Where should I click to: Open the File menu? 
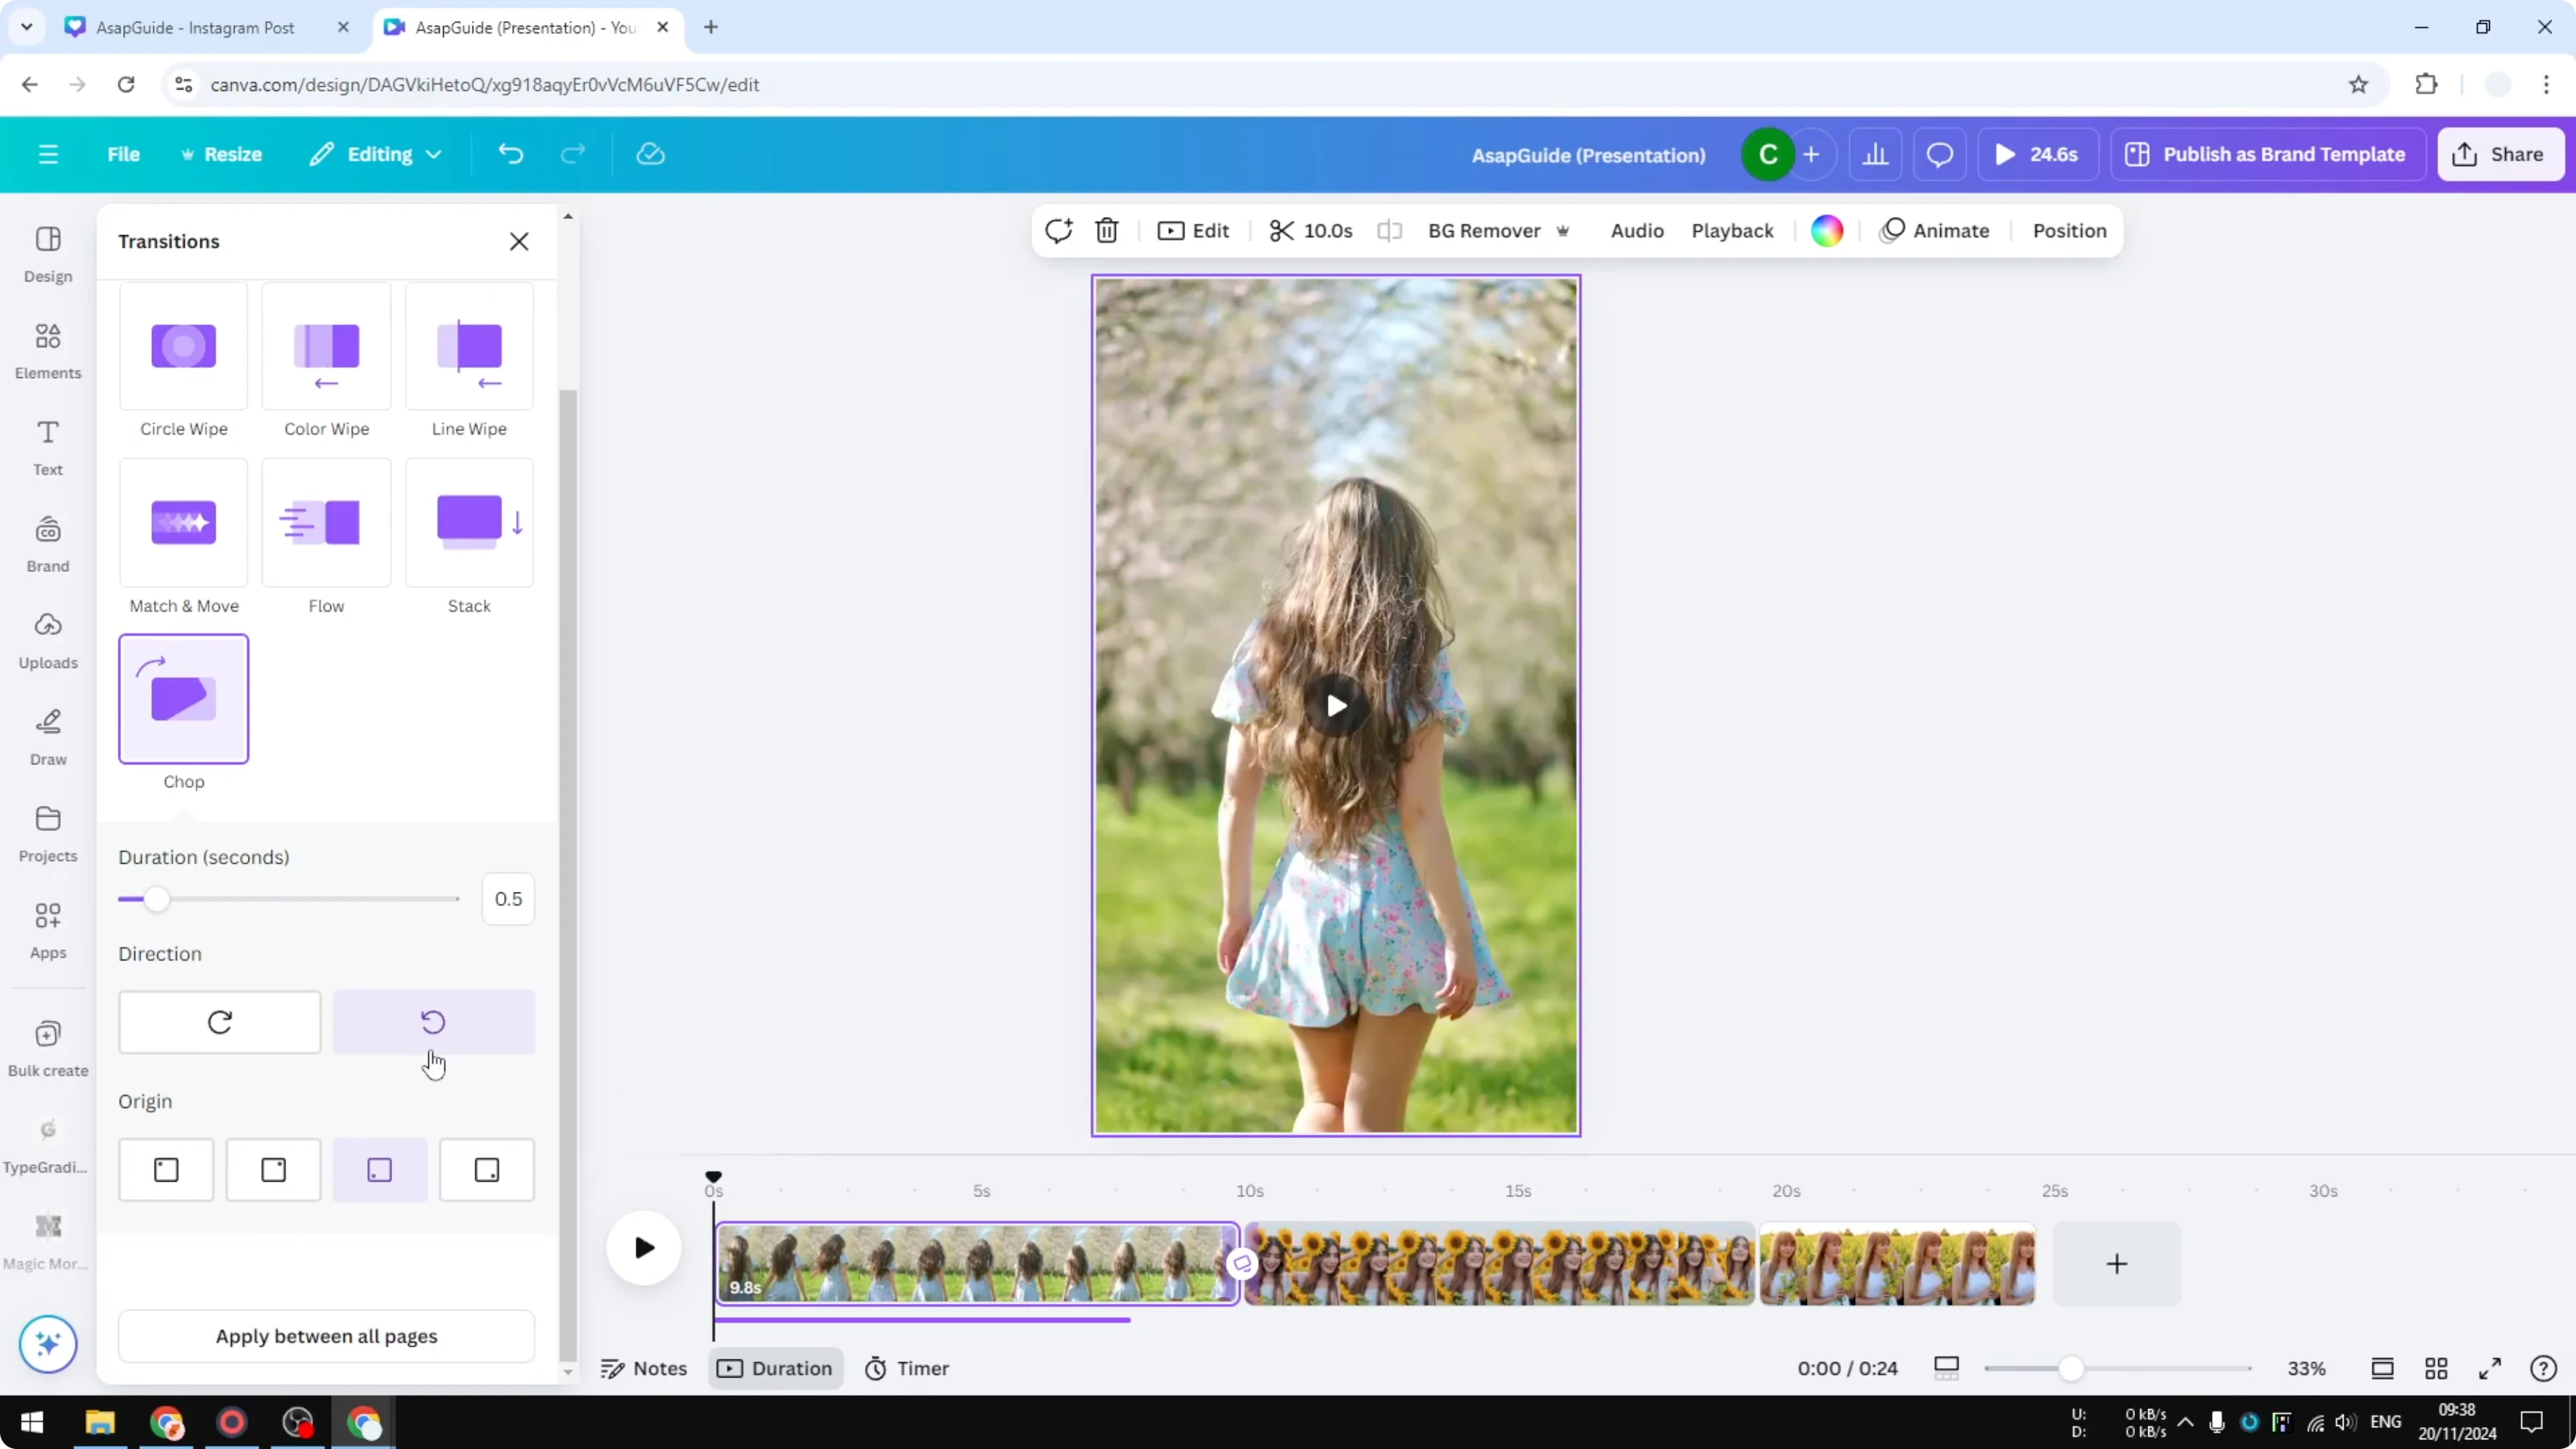pyautogui.click(x=123, y=154)
